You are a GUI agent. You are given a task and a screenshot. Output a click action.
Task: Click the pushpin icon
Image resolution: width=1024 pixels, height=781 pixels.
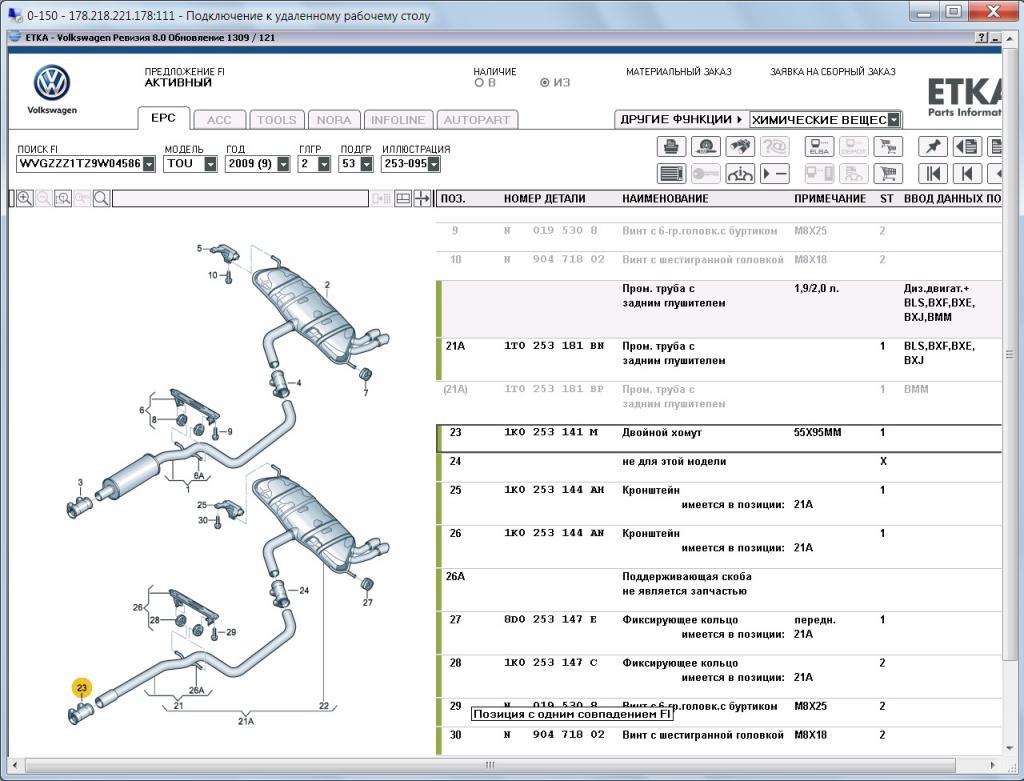click(x=933, y=146)
